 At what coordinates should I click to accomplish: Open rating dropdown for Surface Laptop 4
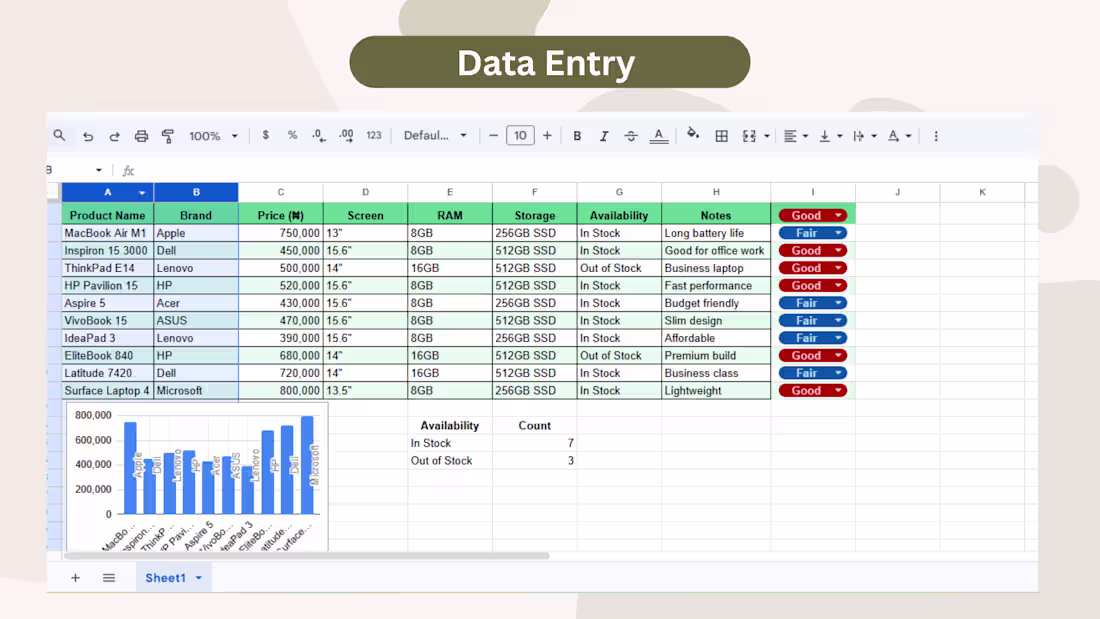pyautogui.click(x=838, y=391)
